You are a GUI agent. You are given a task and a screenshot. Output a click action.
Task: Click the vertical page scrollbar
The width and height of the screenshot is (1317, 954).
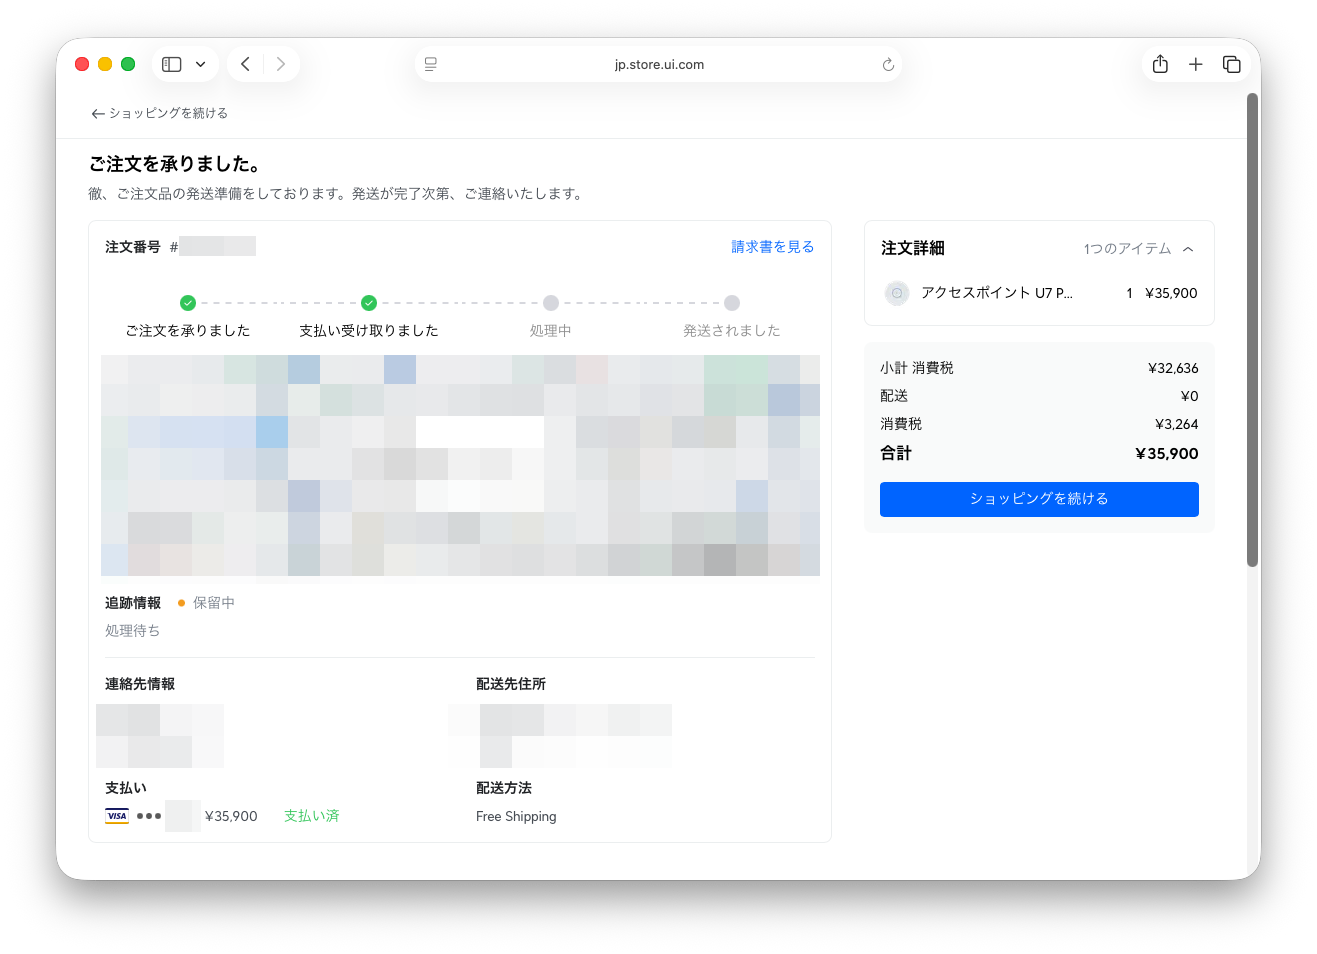[1252, 330]
